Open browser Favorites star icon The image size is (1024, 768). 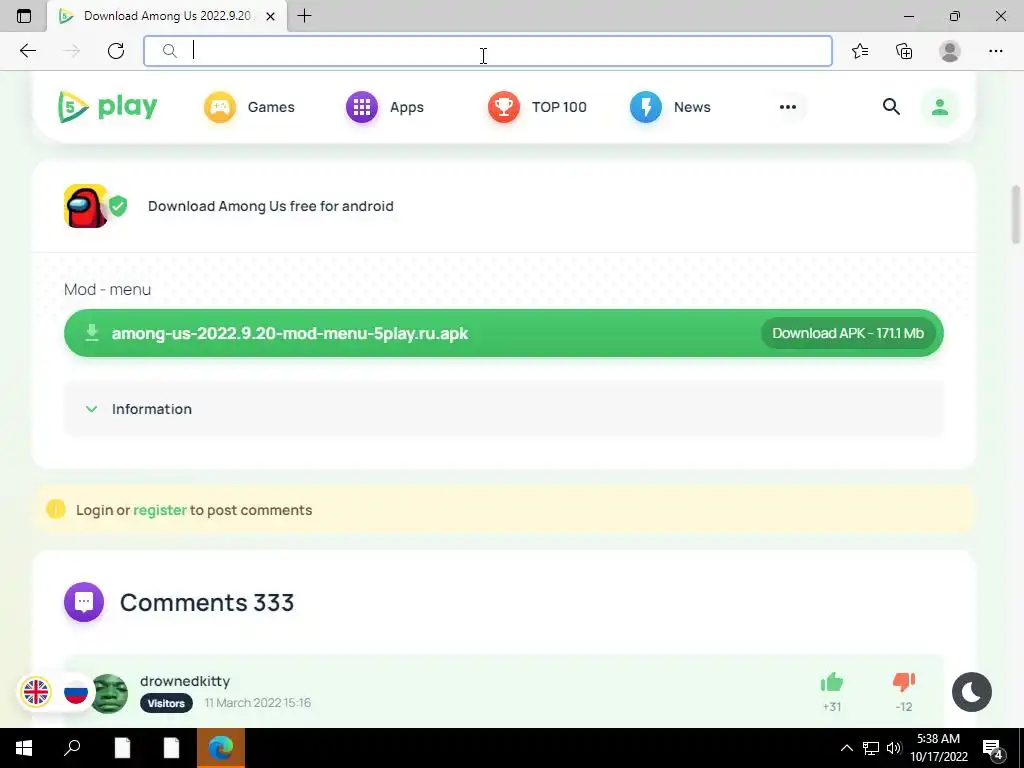(860, 51)
